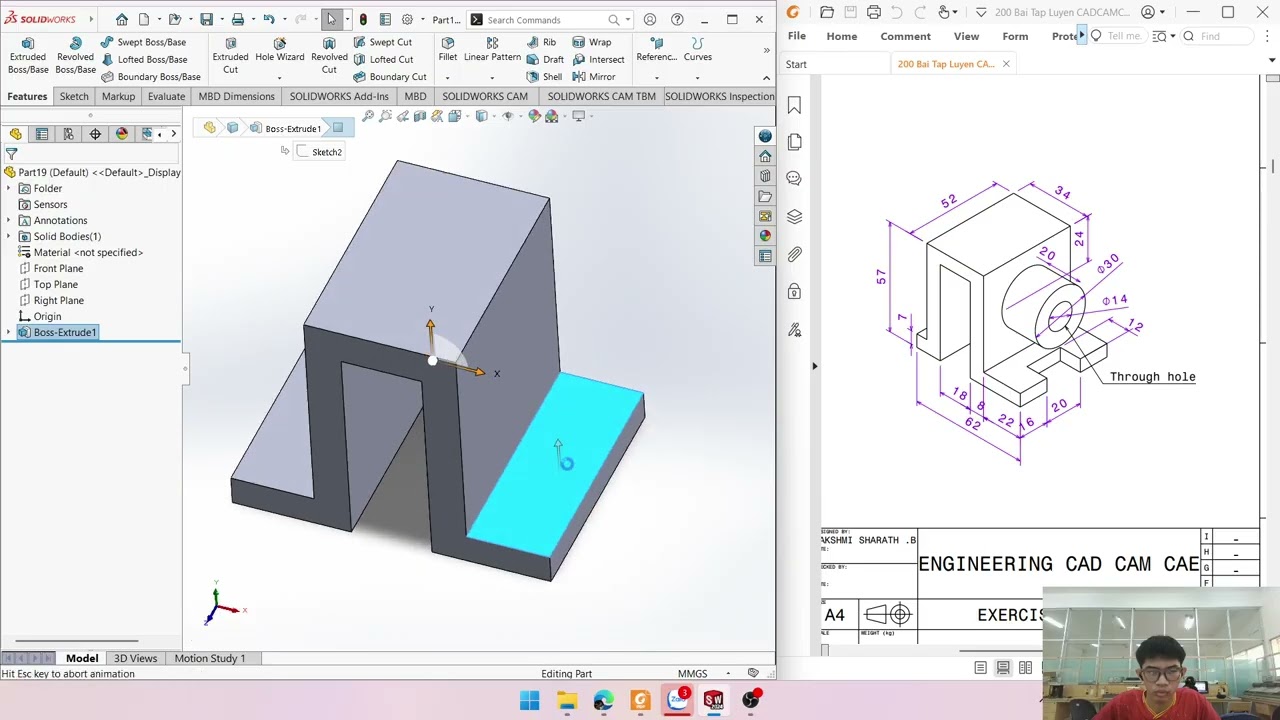Open the Layers panel in PDF viewer

[794, 216]
